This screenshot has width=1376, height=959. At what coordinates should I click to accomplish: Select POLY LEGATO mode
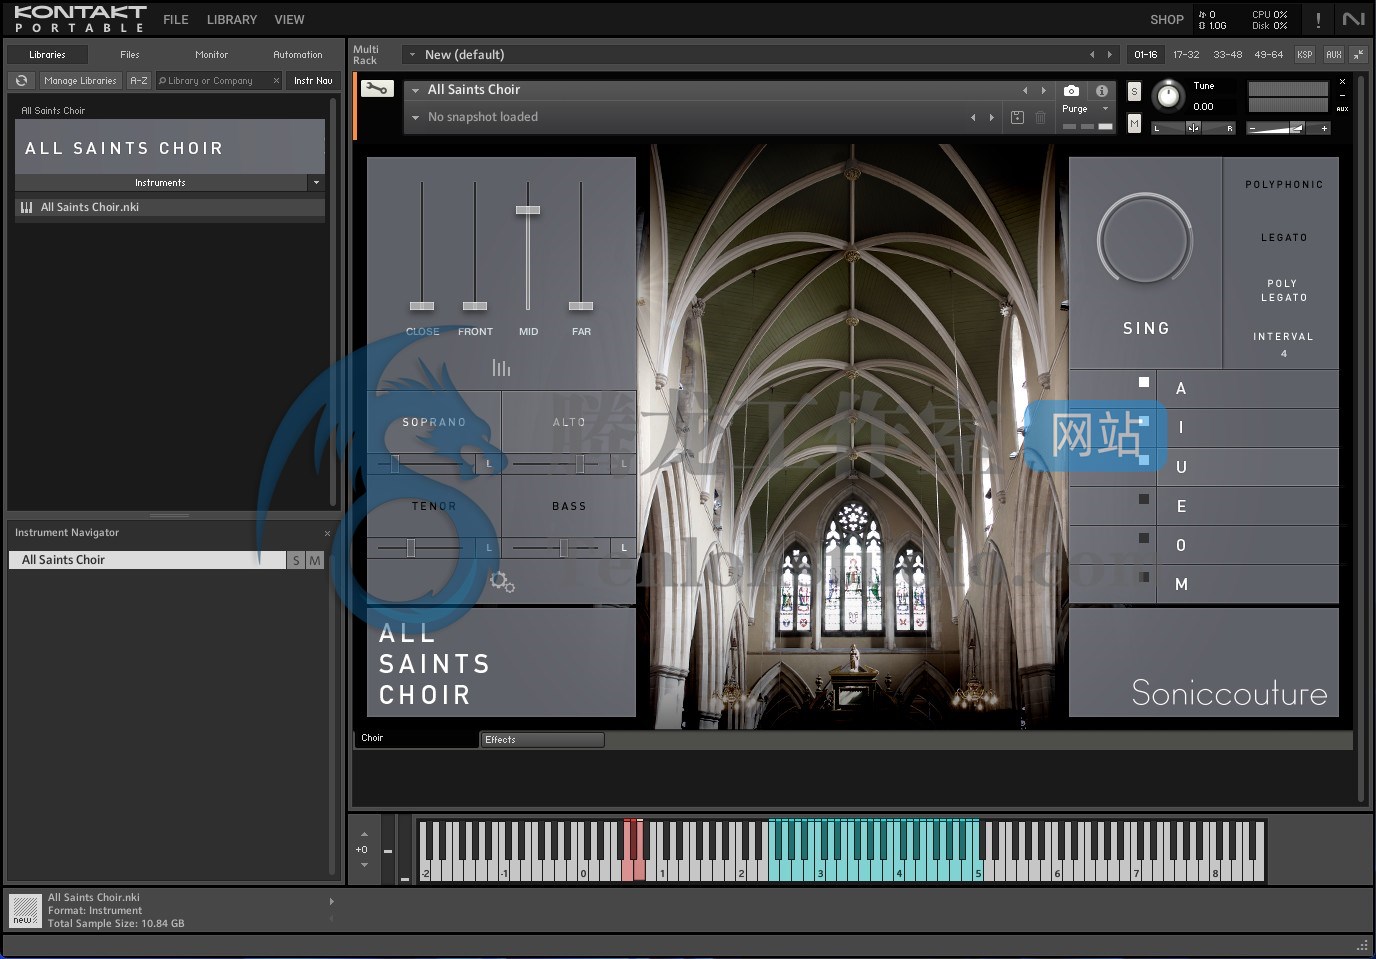pos(1284,291)
